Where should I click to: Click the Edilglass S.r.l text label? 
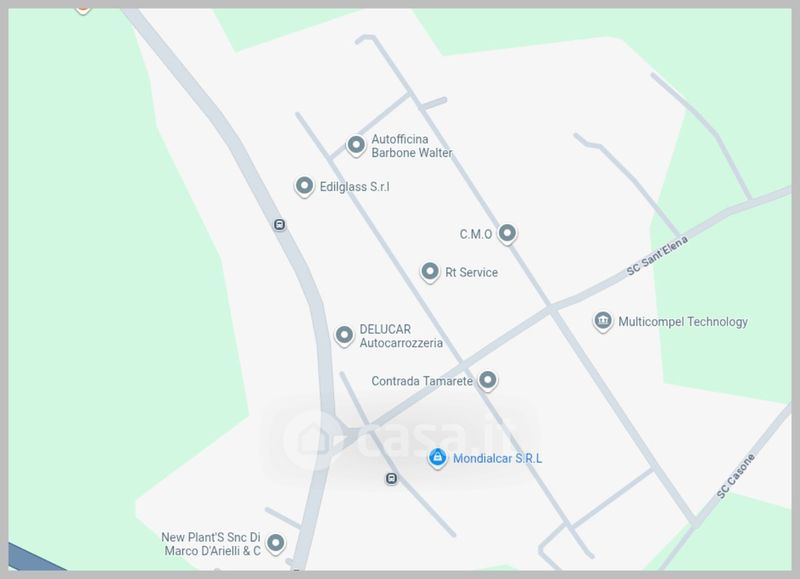tap(355, 187)
